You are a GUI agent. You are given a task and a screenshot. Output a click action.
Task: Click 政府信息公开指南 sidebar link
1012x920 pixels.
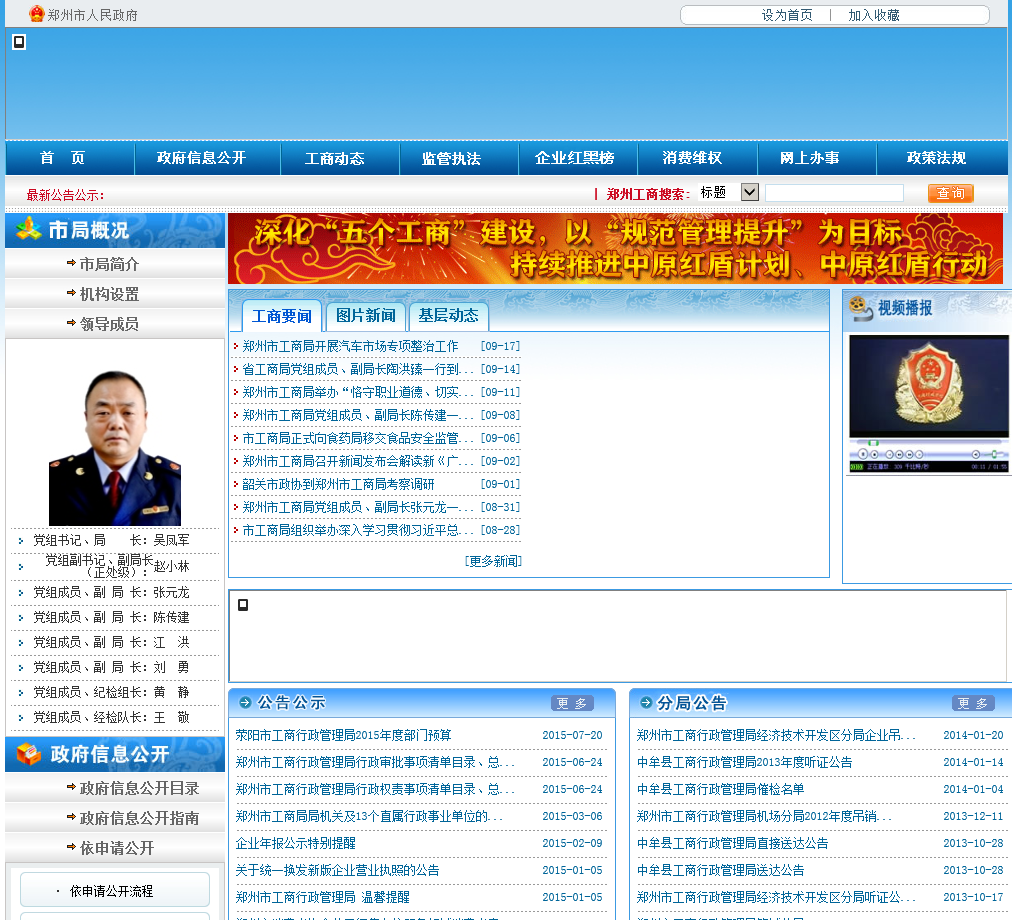139,818
